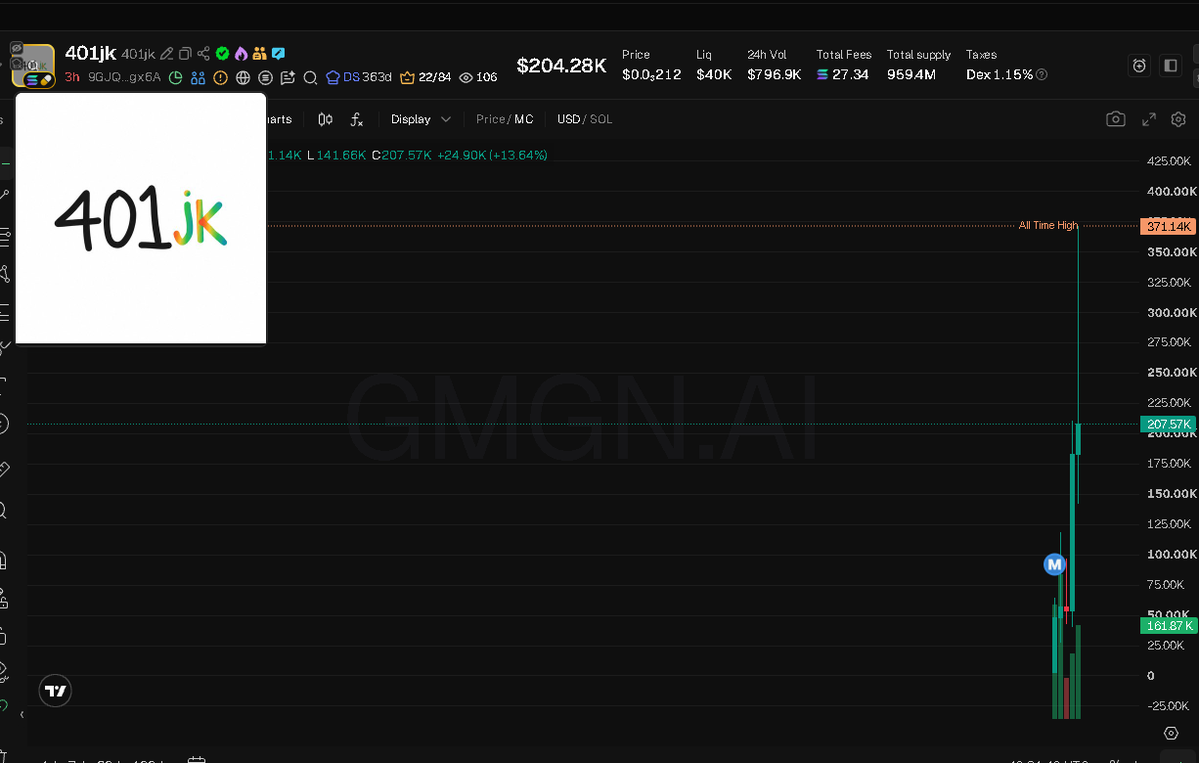Select SOL as chart currency
Image resolution: width=1199 pixels, height=763 pixels.
point(601,119)
